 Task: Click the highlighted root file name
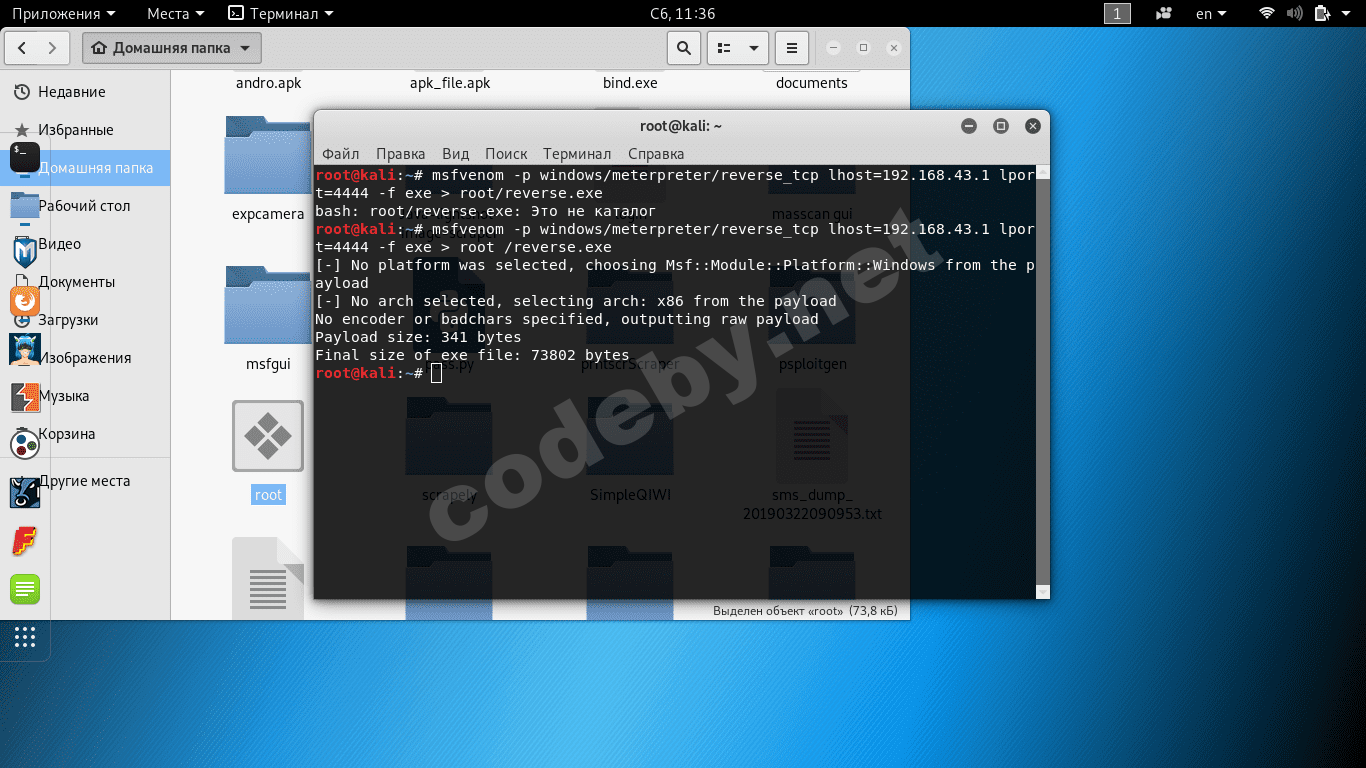(268, 495)
